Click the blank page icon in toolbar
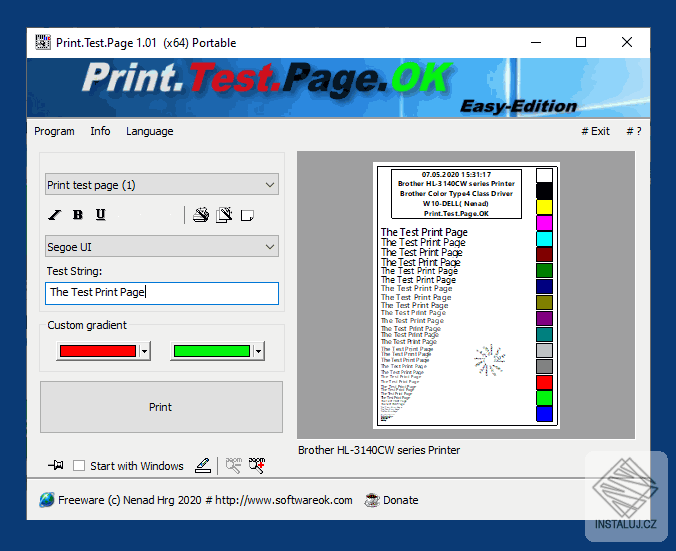Screen dimensions: 676x551 [247, 215]
